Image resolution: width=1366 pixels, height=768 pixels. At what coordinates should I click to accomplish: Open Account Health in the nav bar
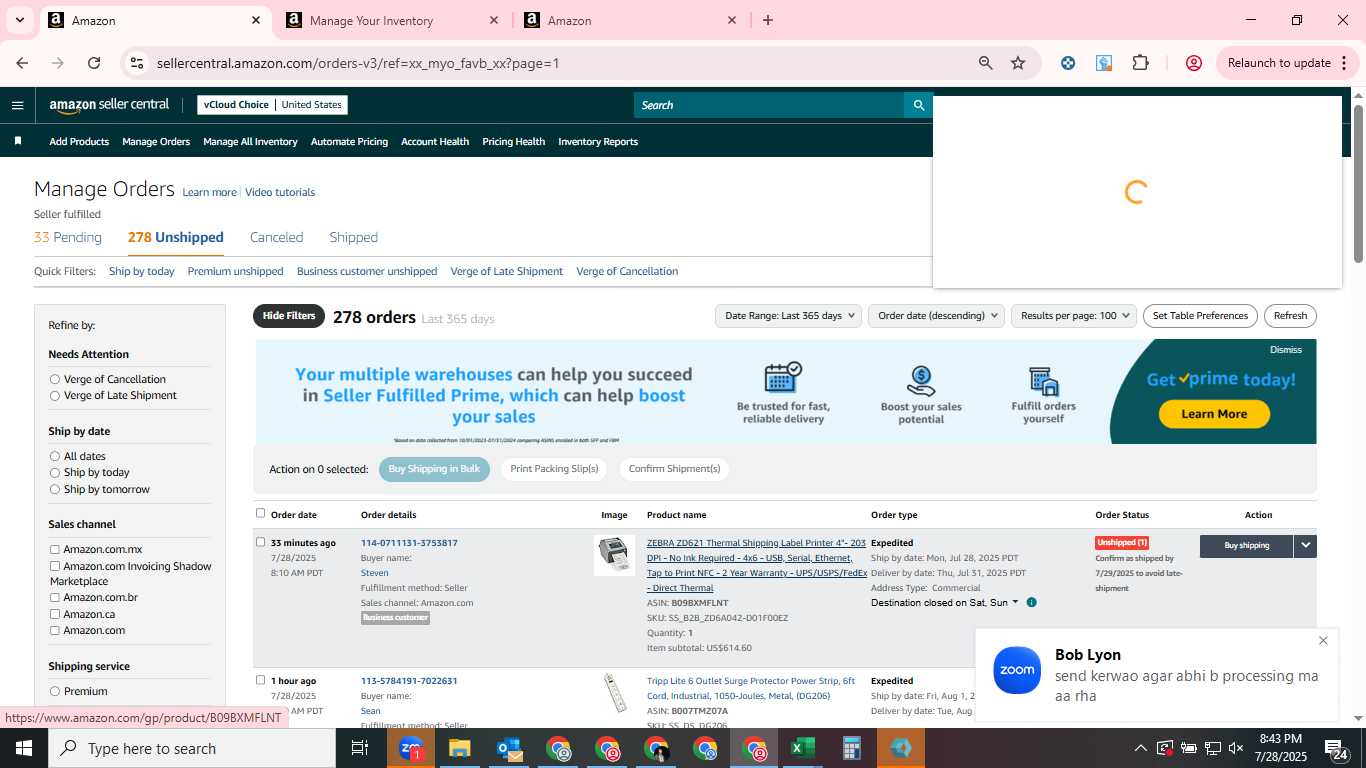435,141
